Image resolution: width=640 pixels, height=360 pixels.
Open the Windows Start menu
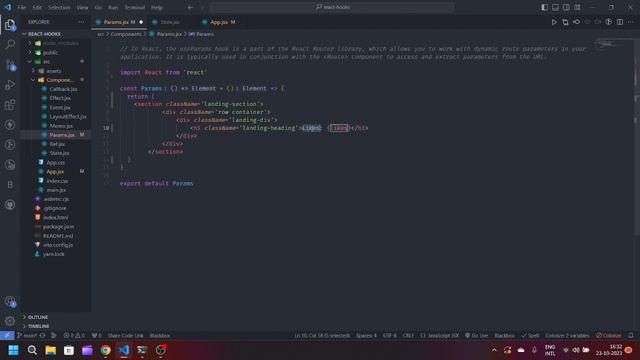(x=13, y=350)
